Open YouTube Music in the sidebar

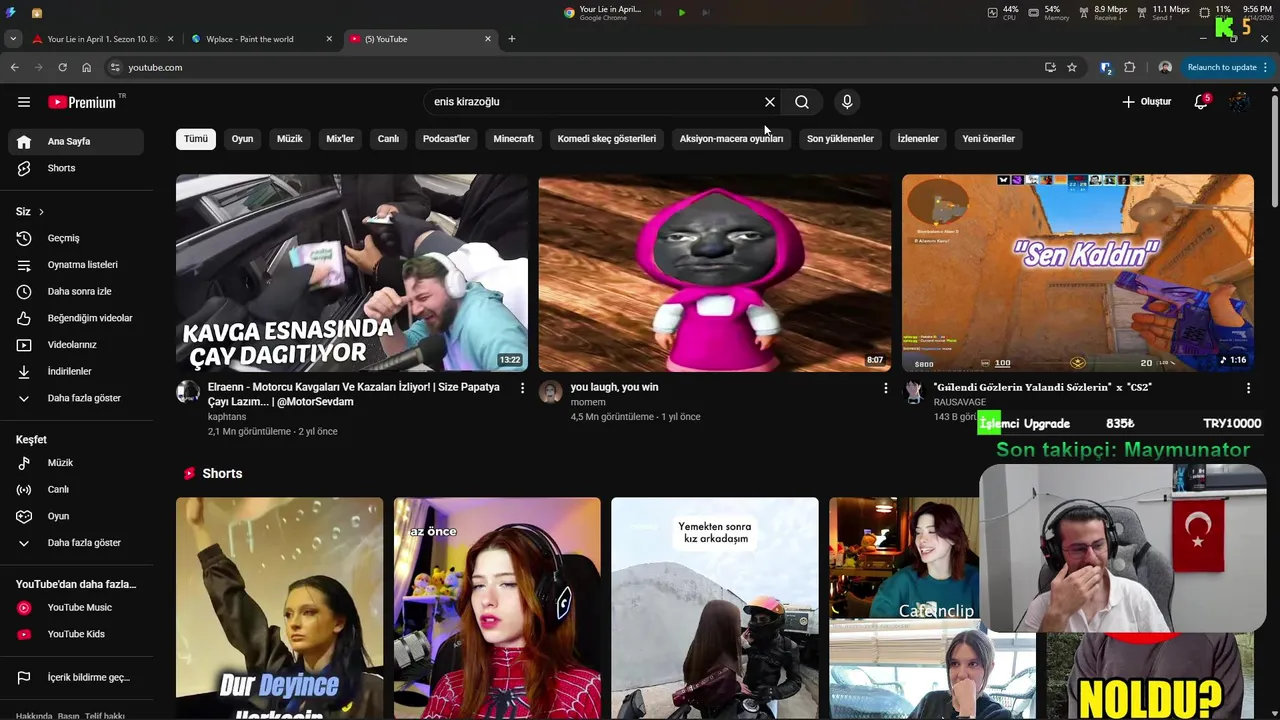[x=76, y=607]
